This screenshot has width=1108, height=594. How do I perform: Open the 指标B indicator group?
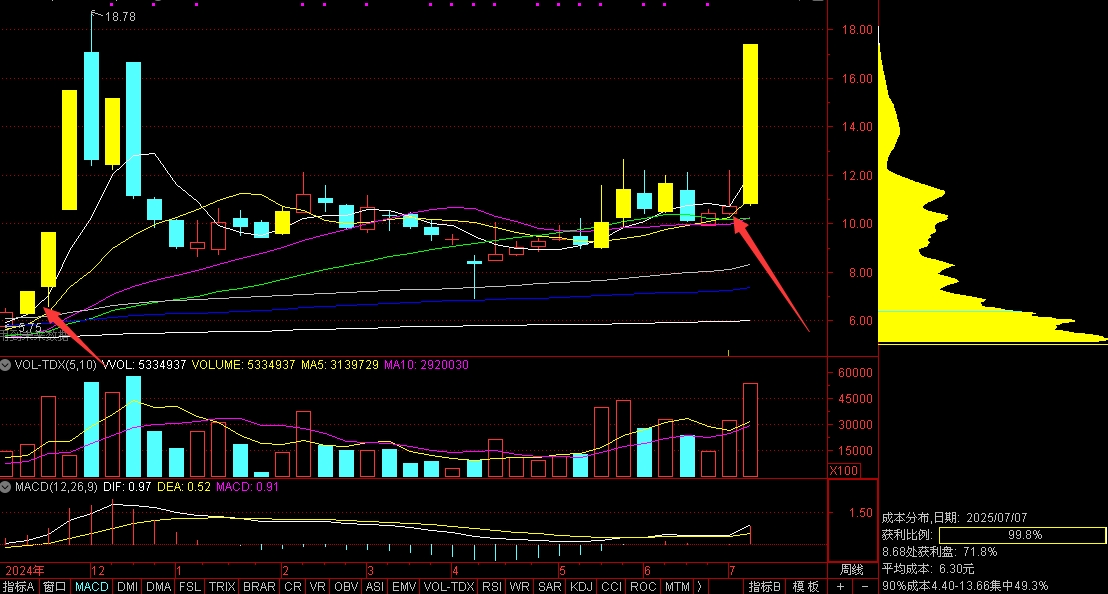[x=765, y=587]
